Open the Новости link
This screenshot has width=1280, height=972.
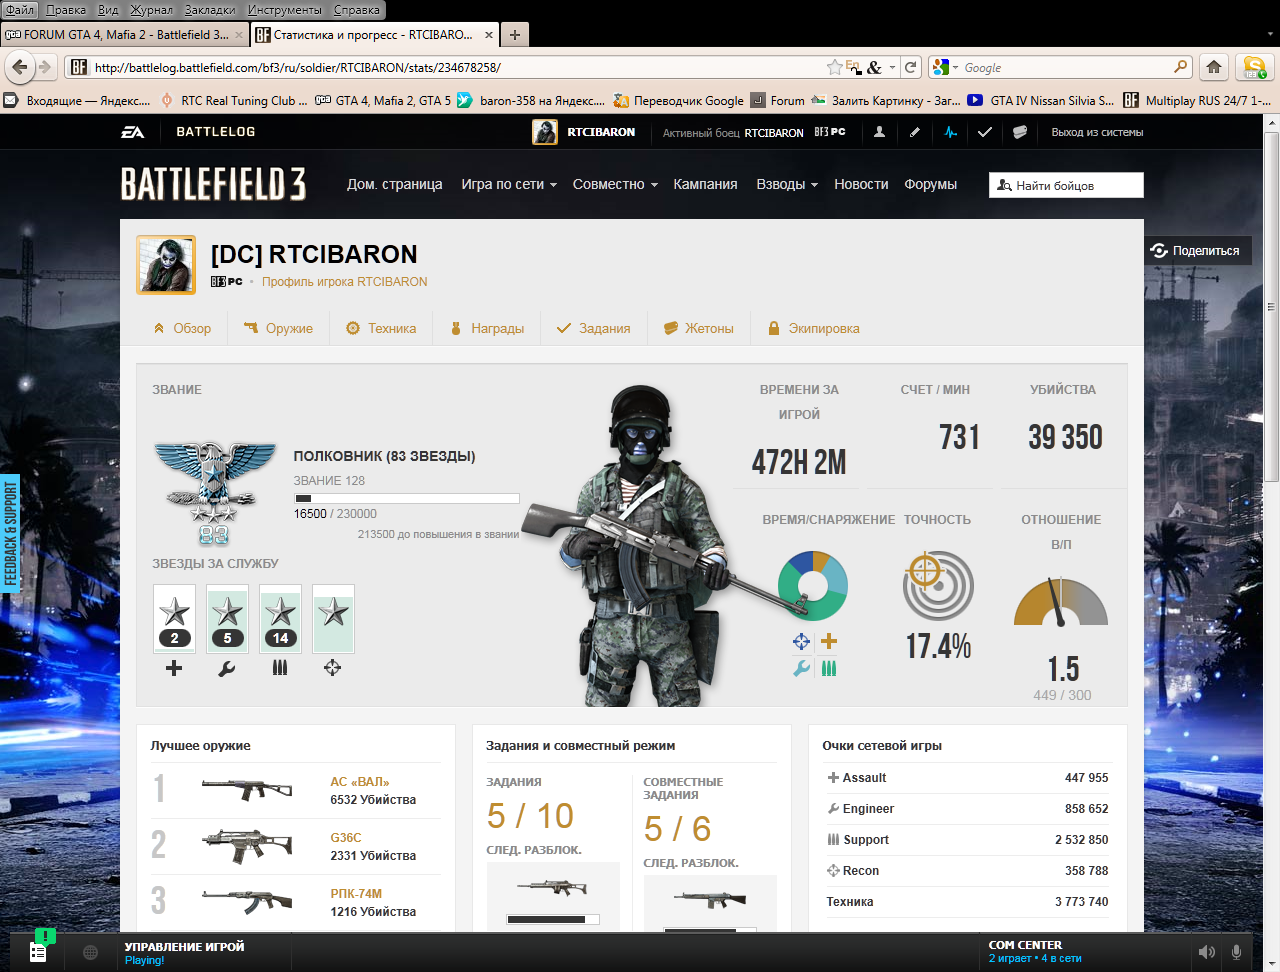[861, 184]
